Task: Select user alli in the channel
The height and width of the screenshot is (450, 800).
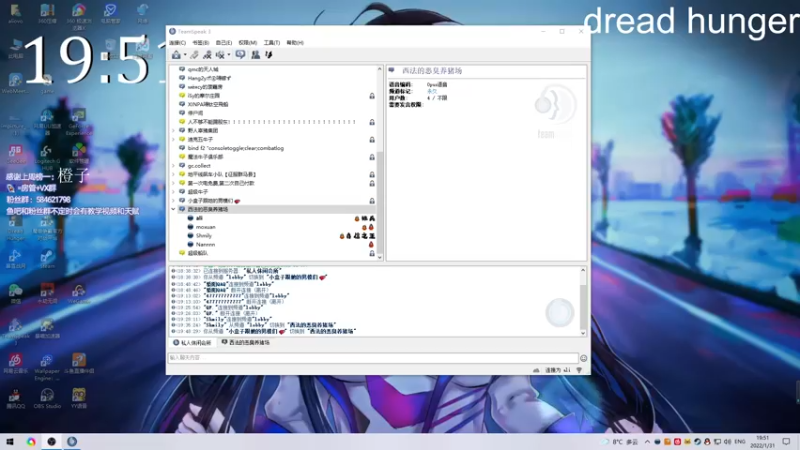Action: [199, 218]
